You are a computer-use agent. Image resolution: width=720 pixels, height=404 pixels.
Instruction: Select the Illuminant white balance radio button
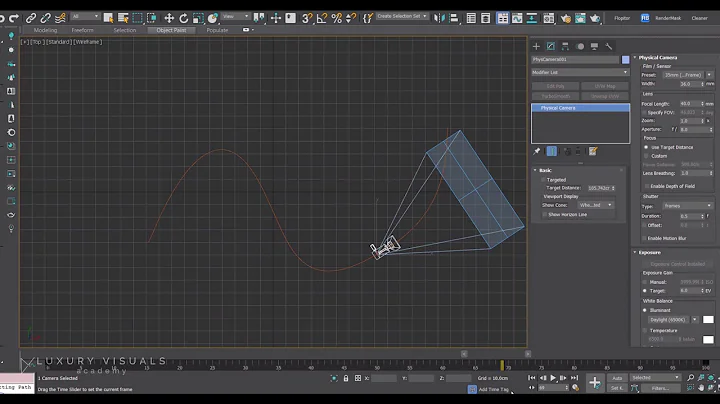point(645,310)
